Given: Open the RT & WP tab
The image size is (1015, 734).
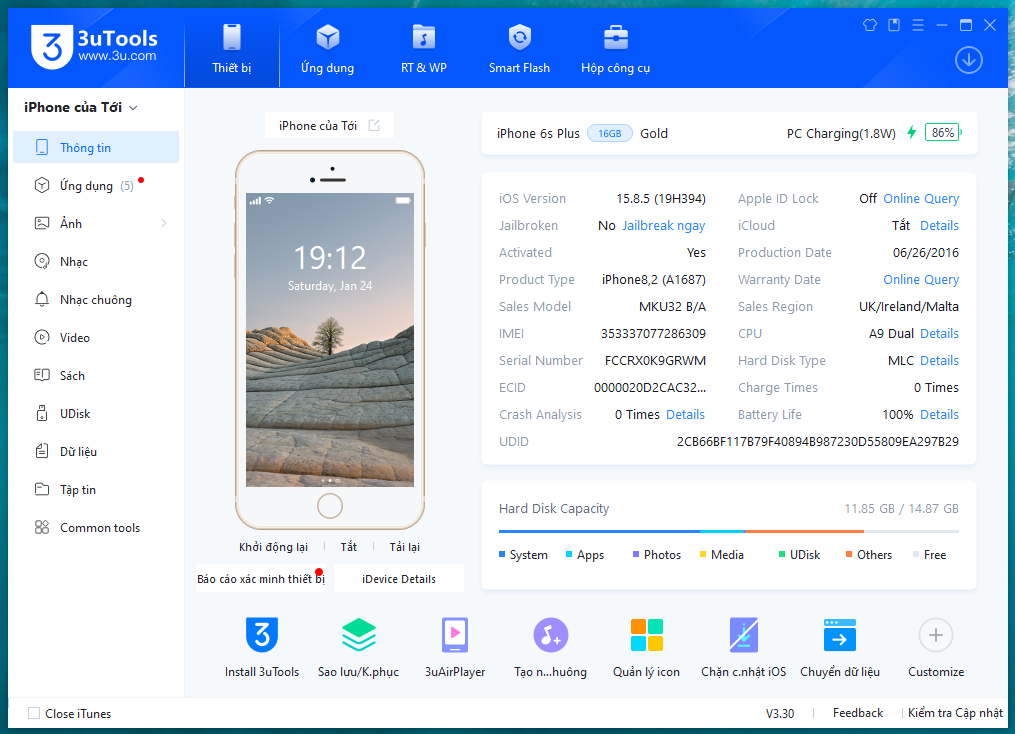Looking at the screenshot, I should coord(423,49).
